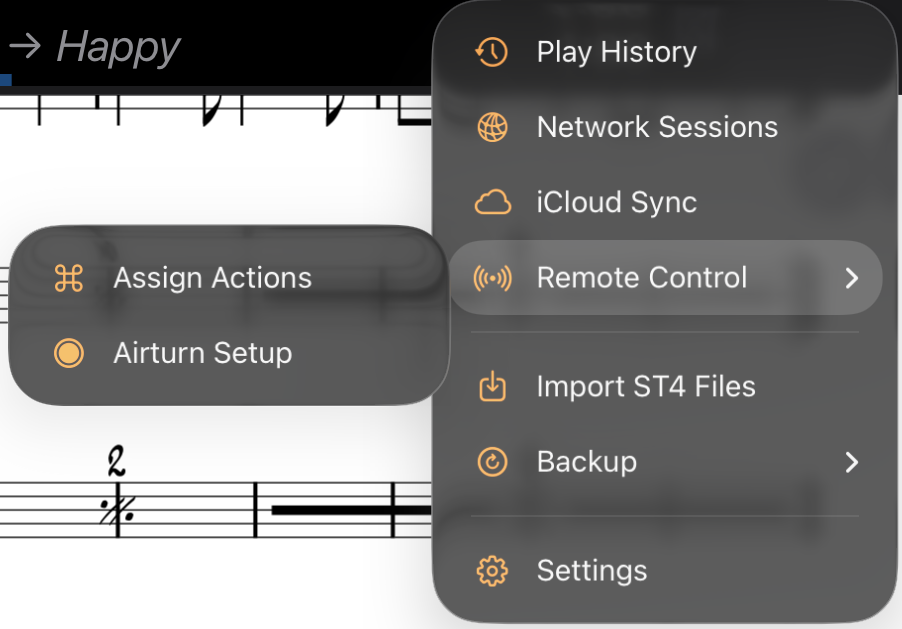Click the circle icon beside Airturn Setup
The width and height of the screenshot is (902, 629).
click(68, 353)
